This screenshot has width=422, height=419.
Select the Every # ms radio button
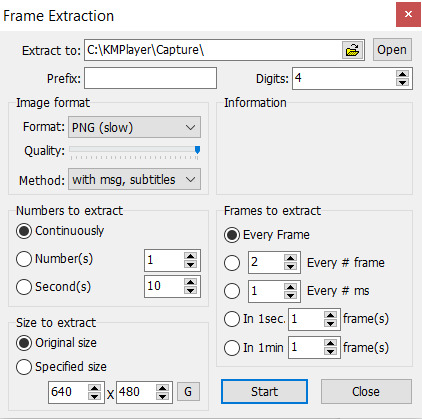pos(232,291)
